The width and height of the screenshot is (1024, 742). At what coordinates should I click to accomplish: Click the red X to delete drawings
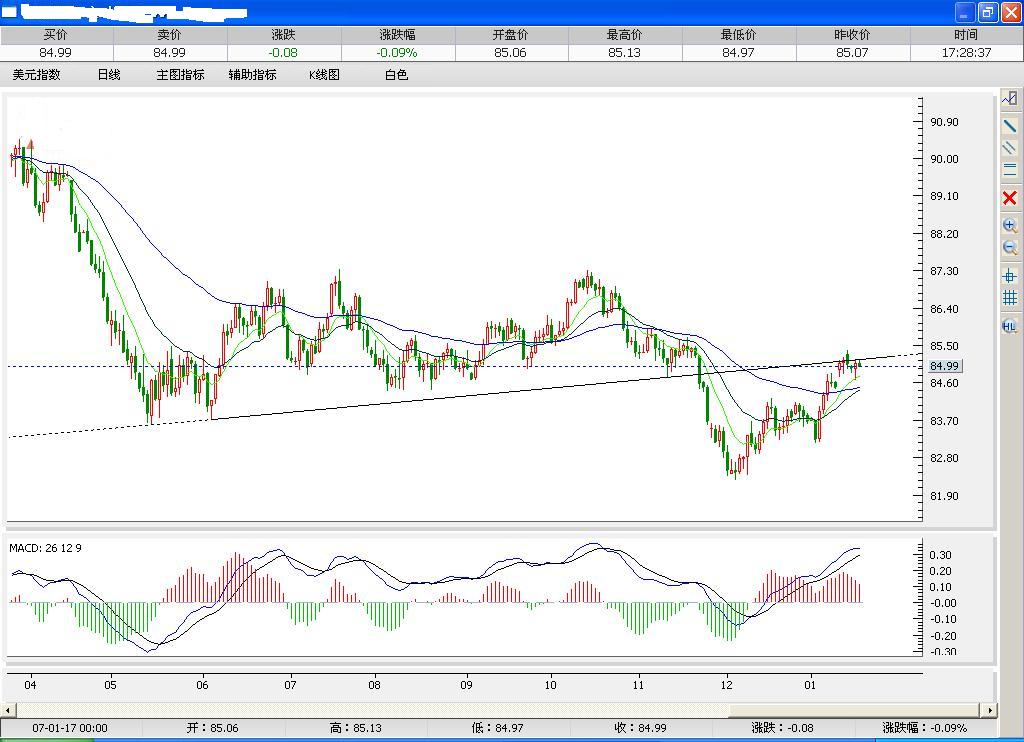point(1010,197)
